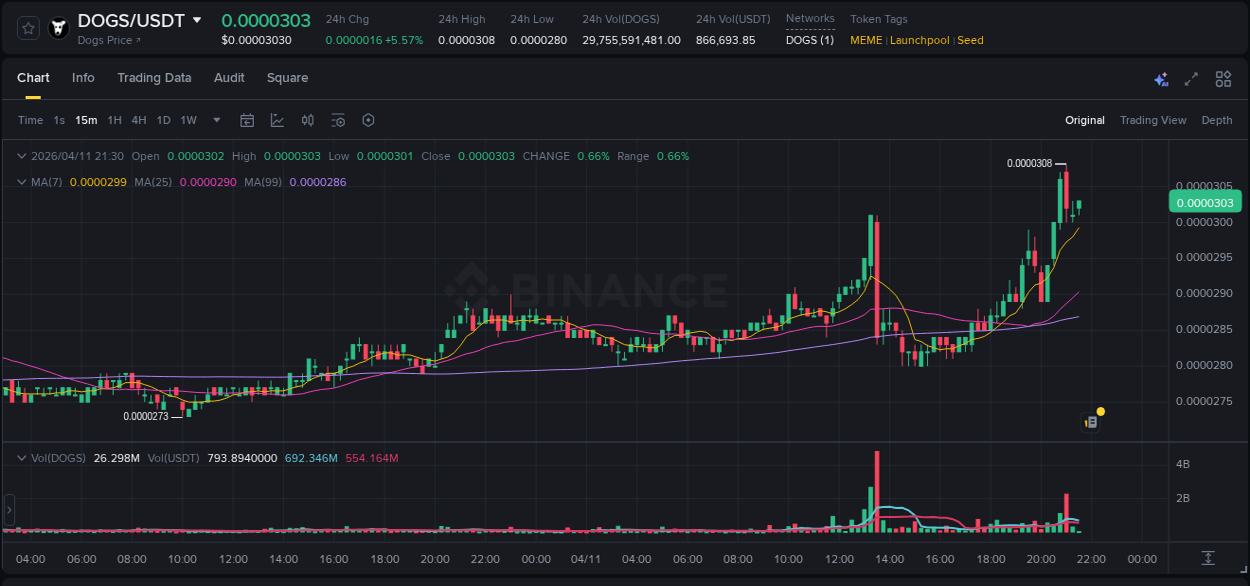
Task: Select the 1H interval
Action: coord(114,120)
